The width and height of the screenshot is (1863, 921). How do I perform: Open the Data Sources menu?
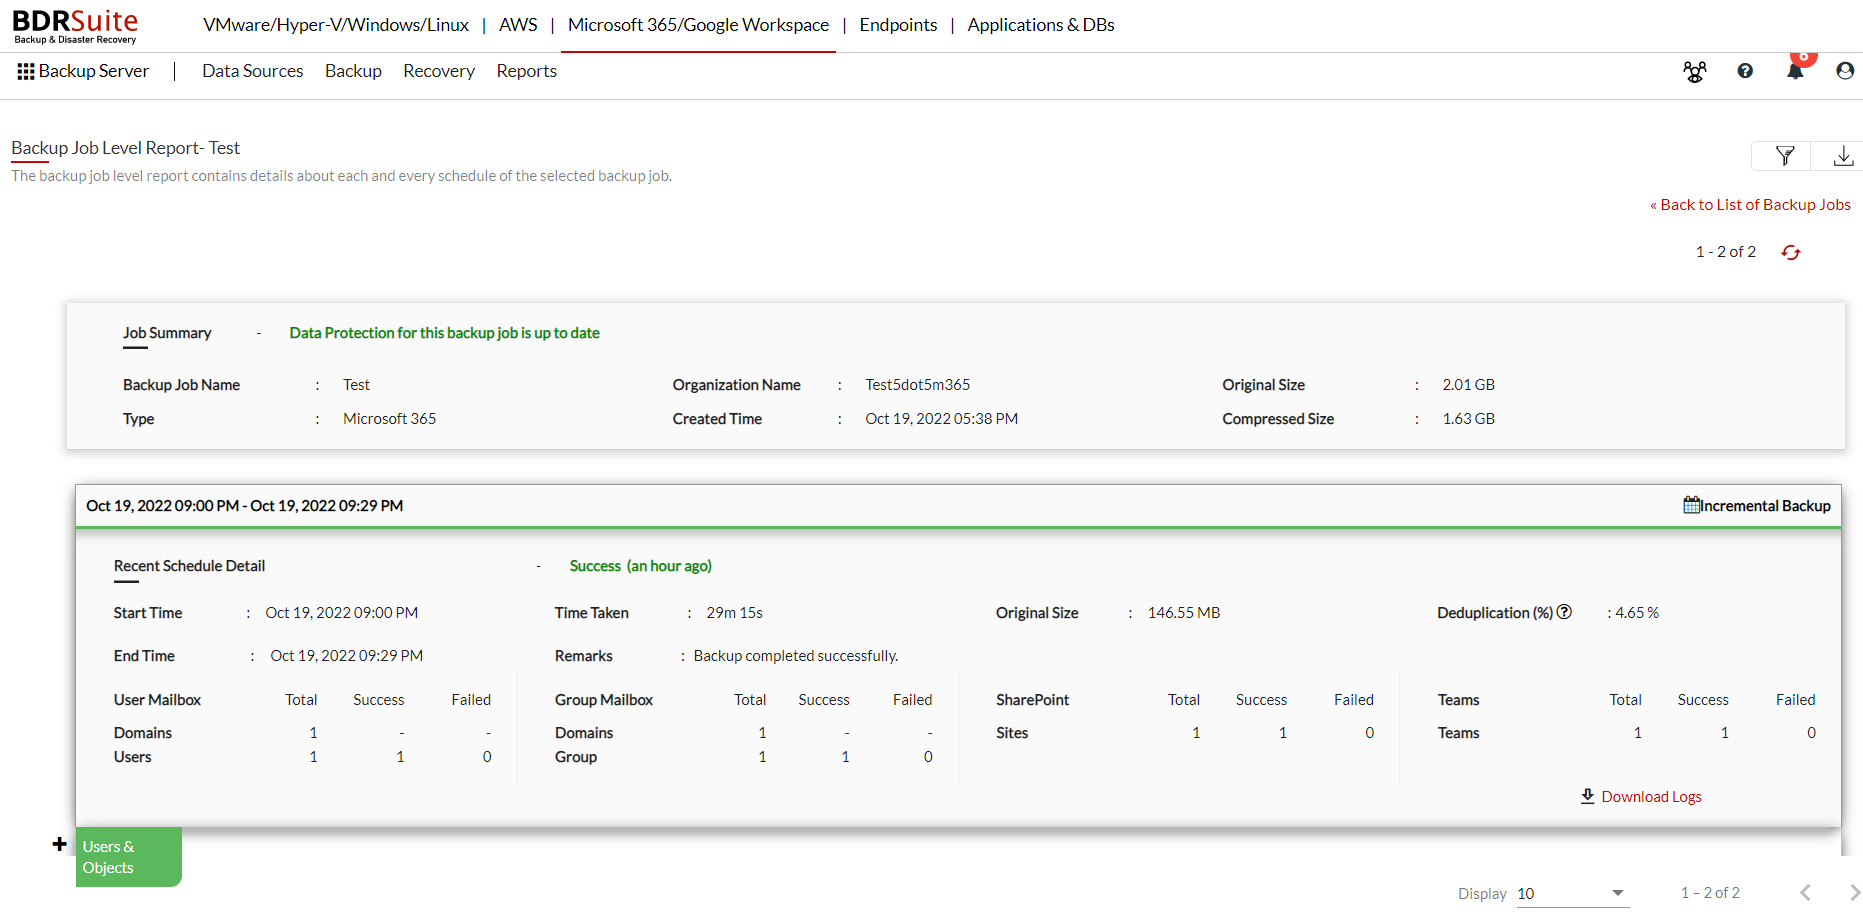253,71
